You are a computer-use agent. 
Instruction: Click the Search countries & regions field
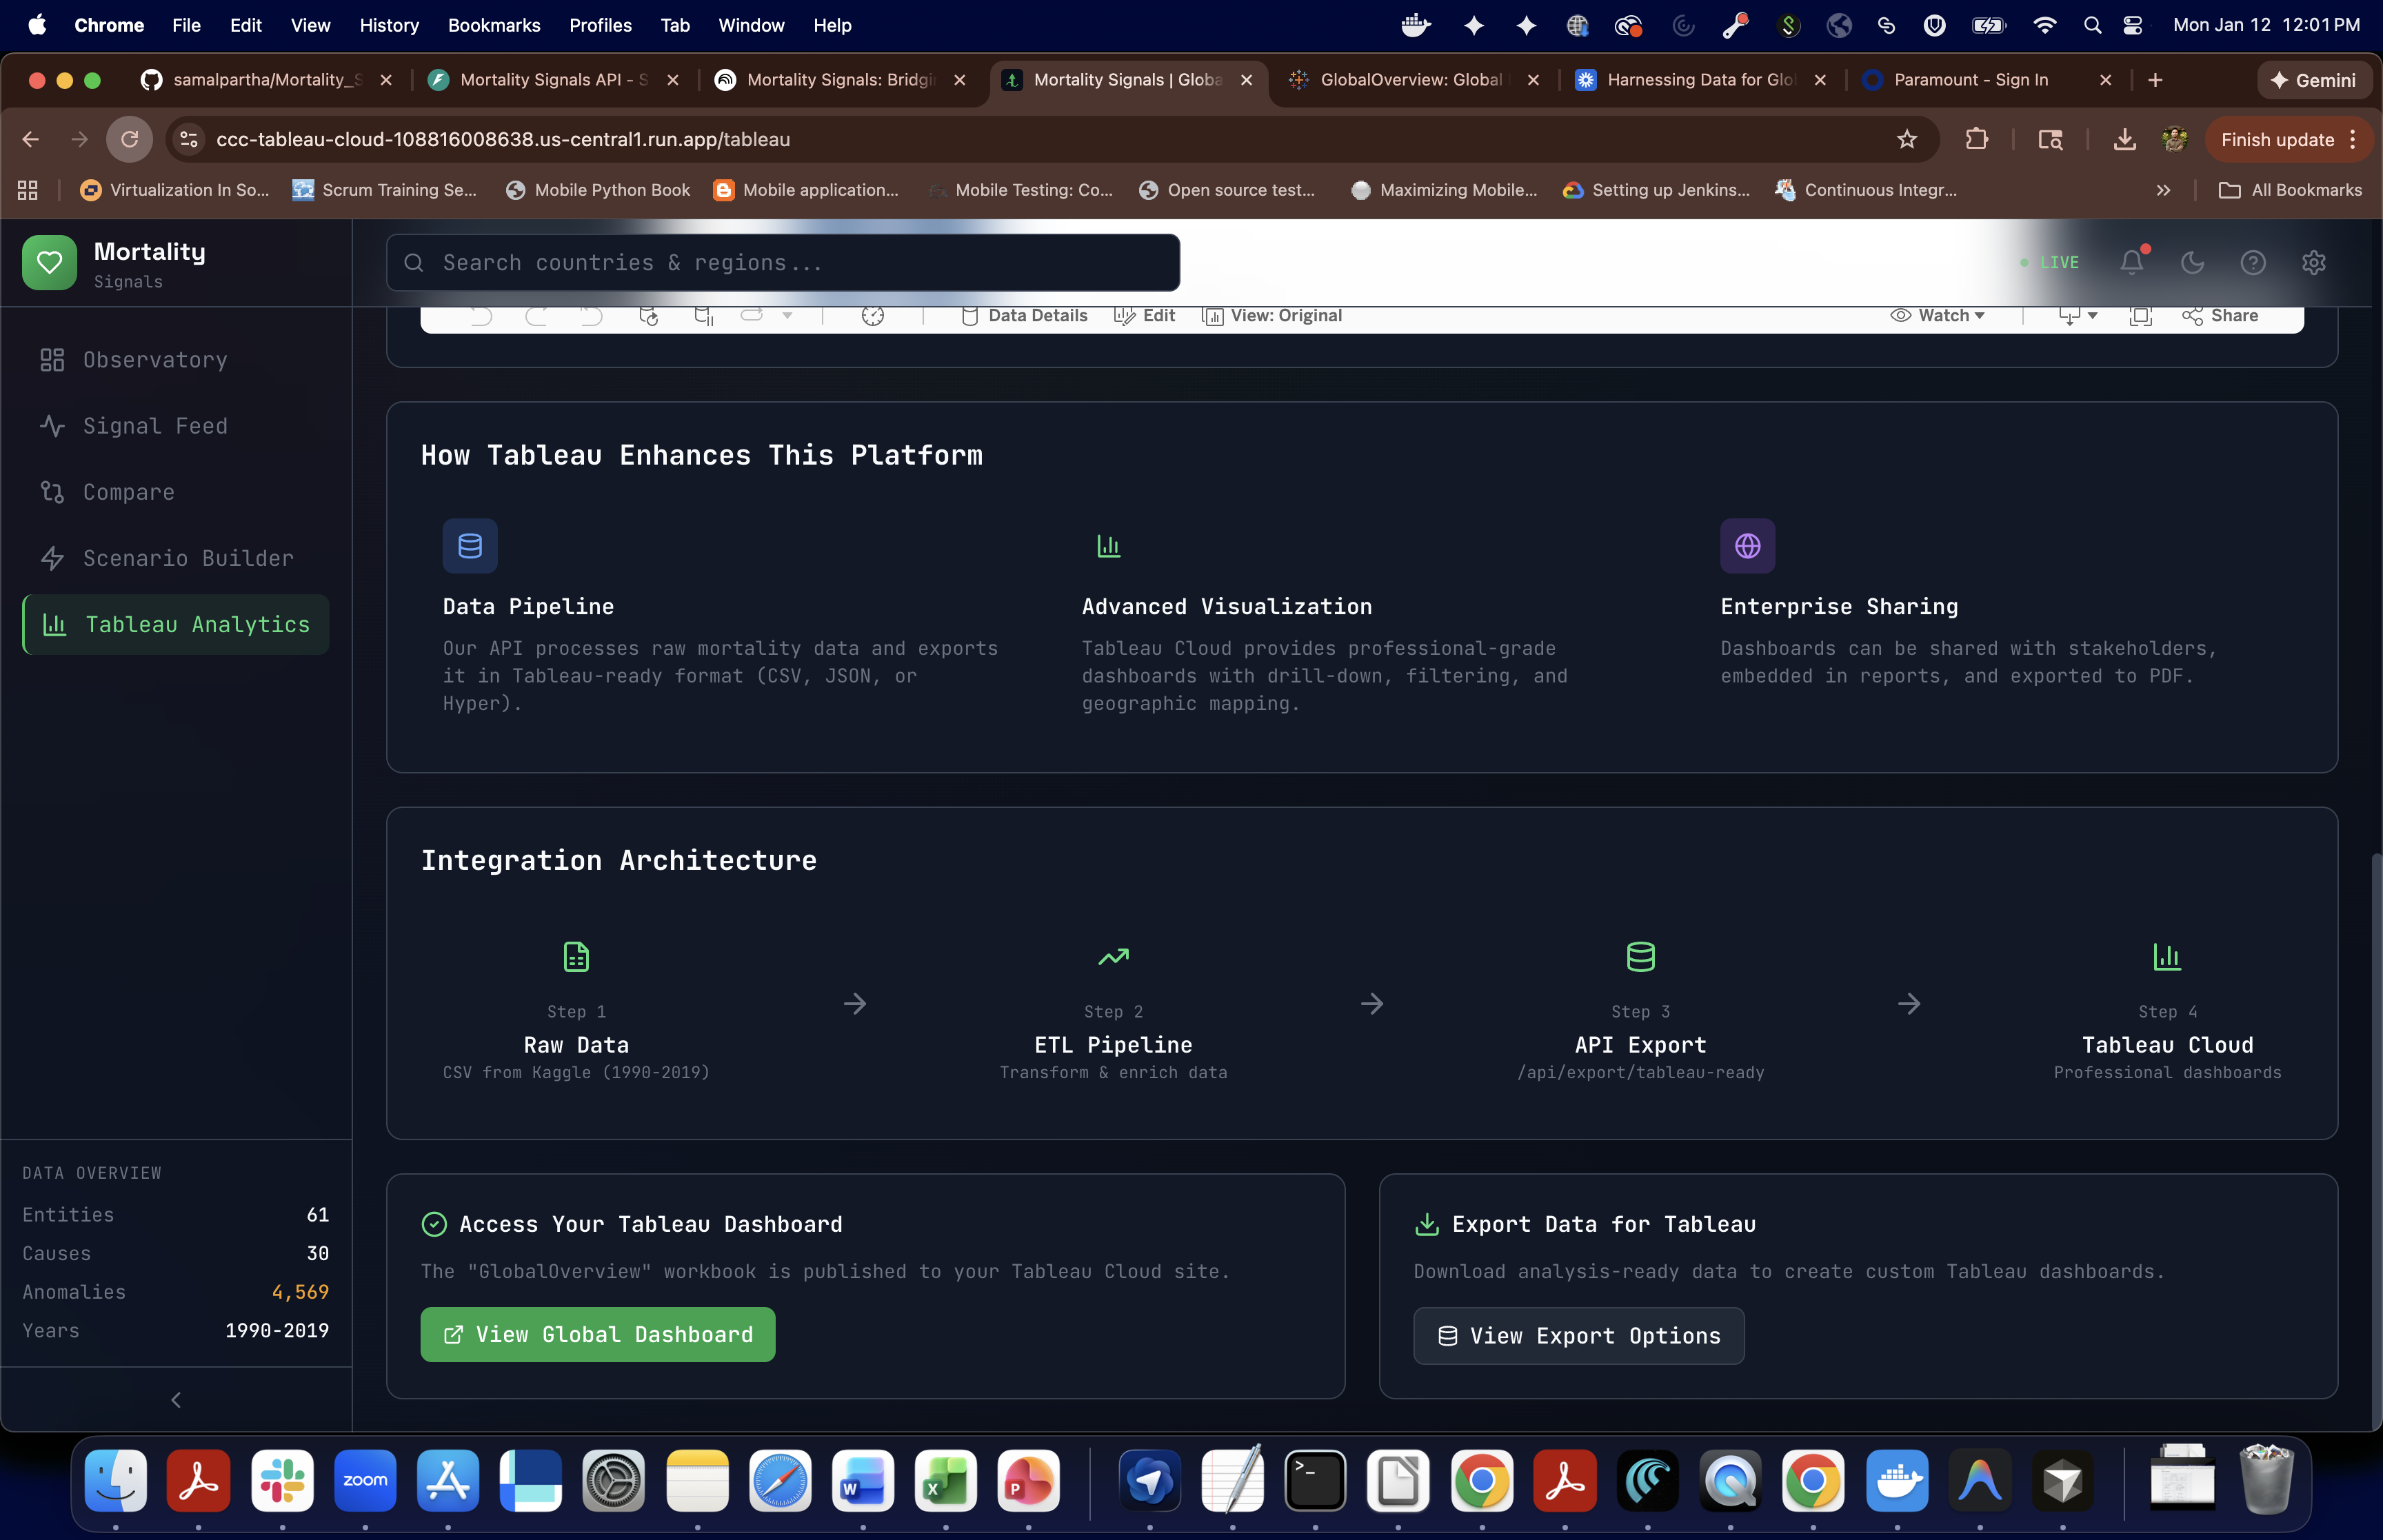pyautogui.click(x=783, y=263)
